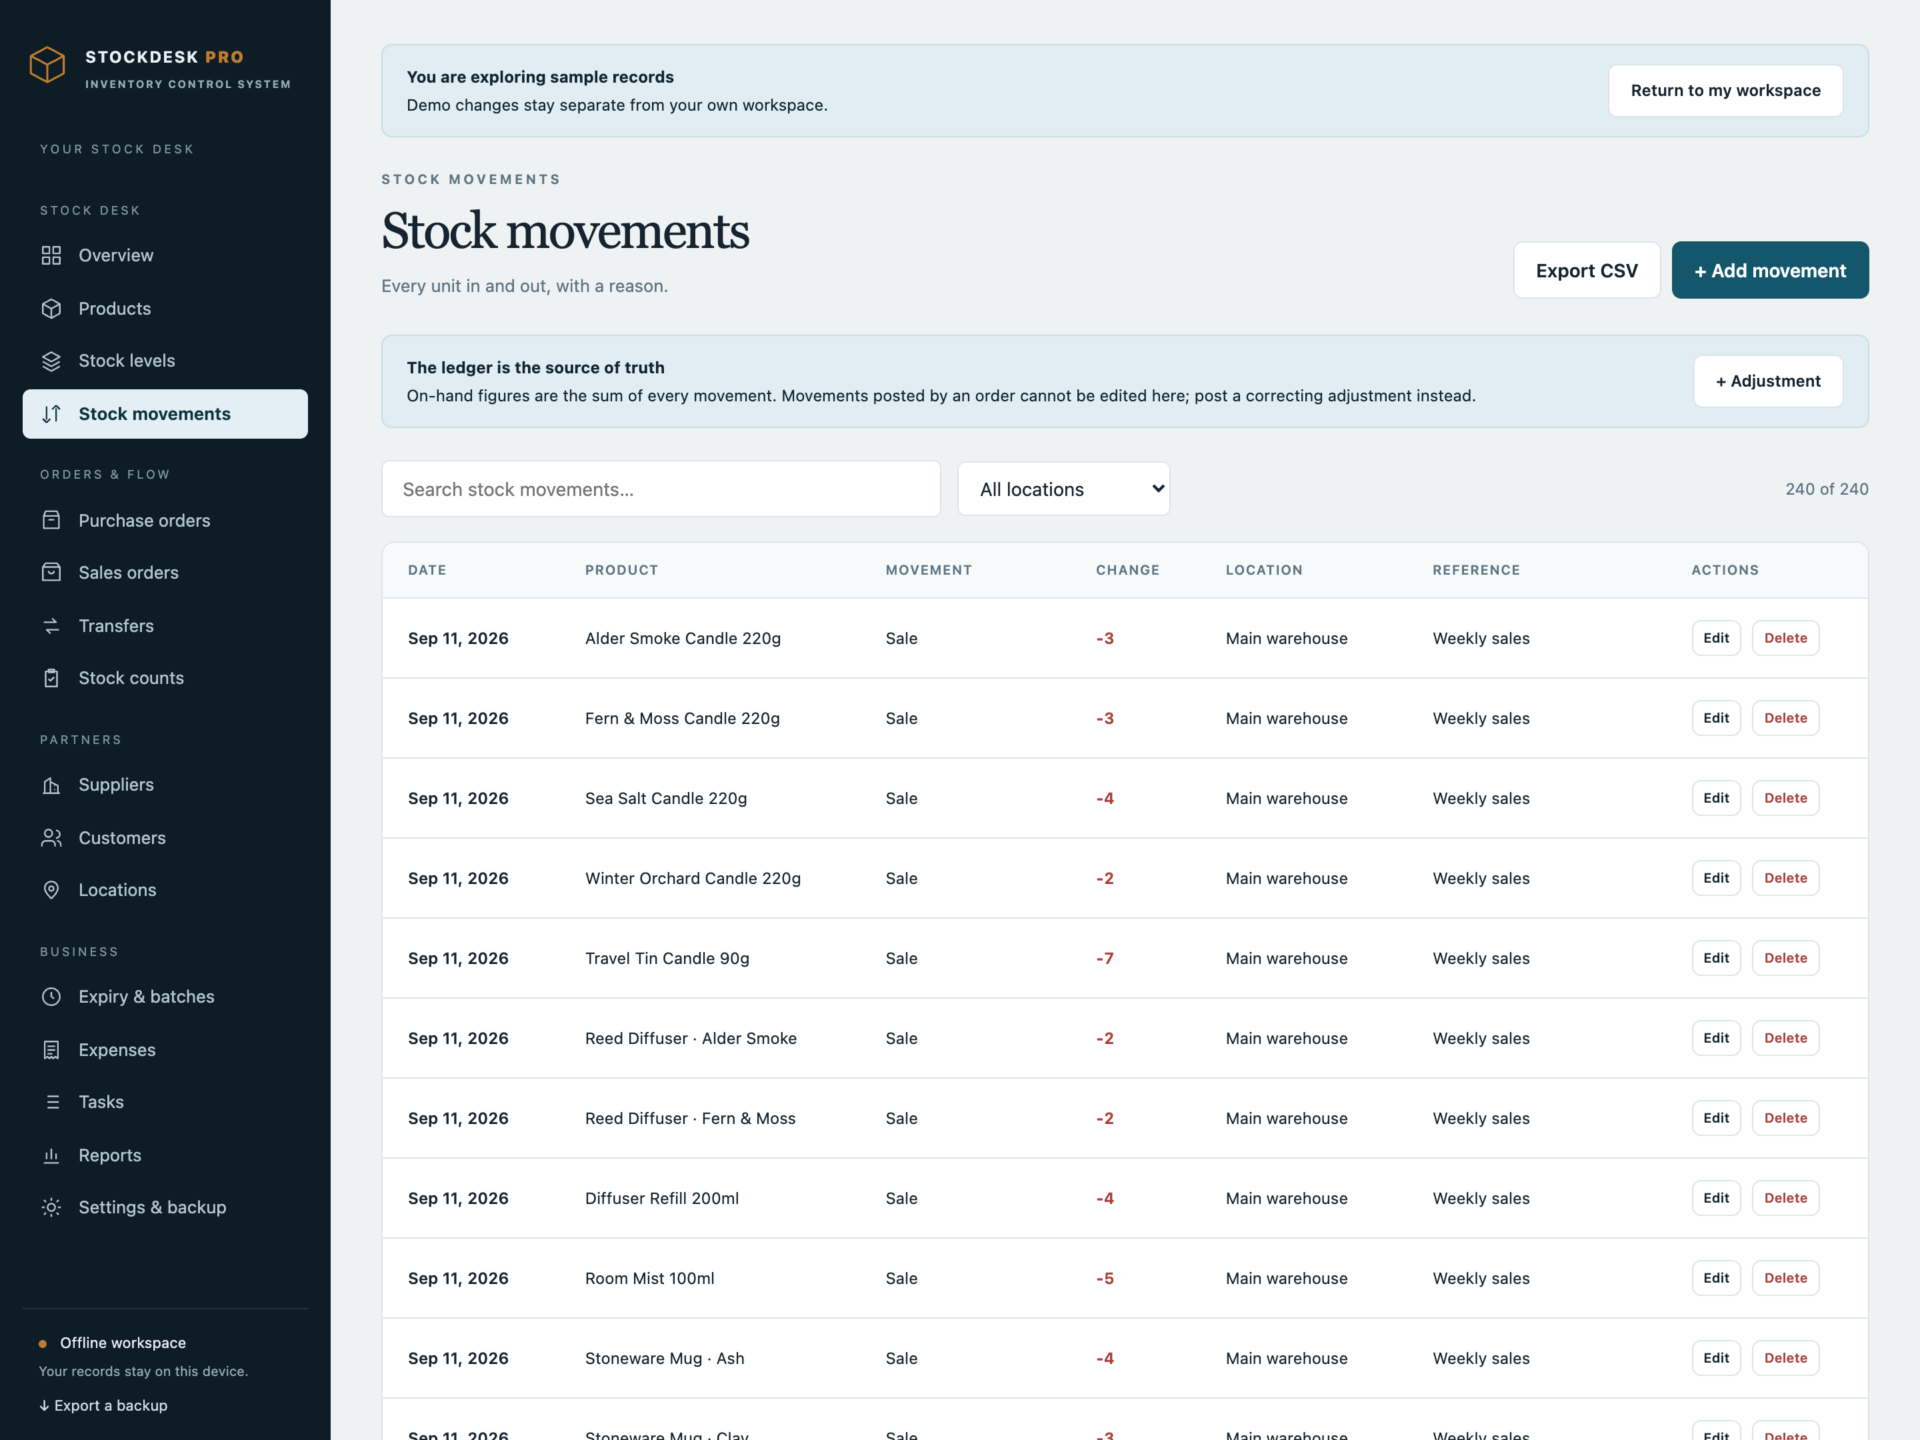Image resolution: width=1920 pixels, height=1440 pixels.
Task: Click Return to my workspace button
Action: click(x=1725, y=91)
